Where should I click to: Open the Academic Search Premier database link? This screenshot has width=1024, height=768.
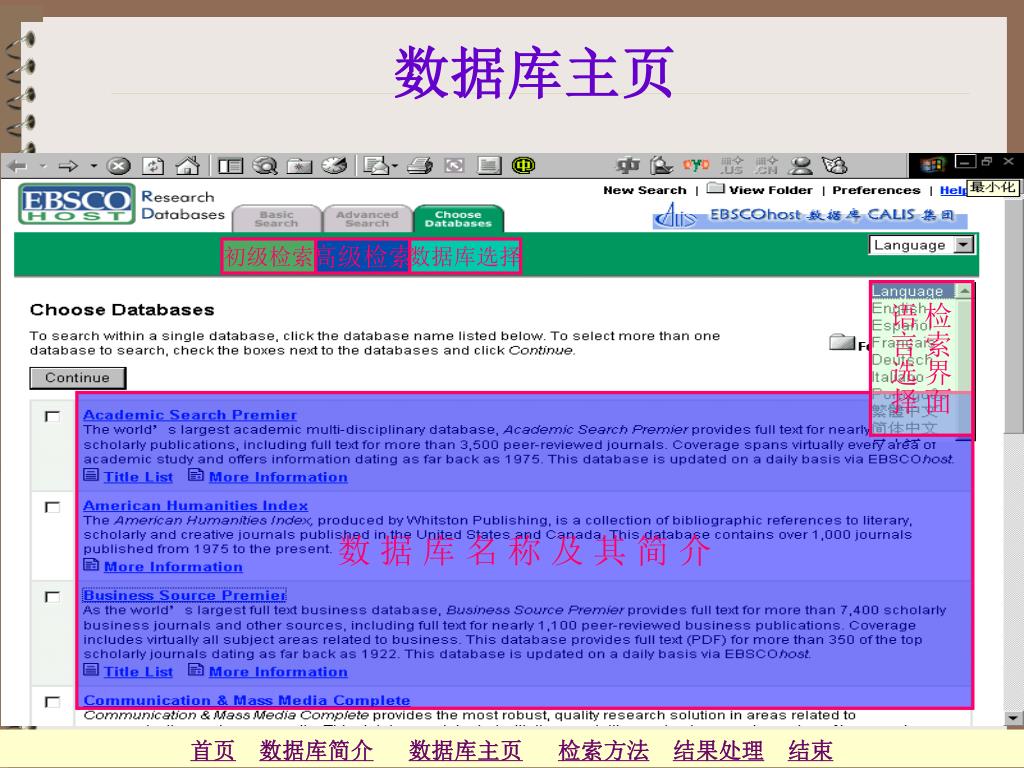tap(189, 415)
